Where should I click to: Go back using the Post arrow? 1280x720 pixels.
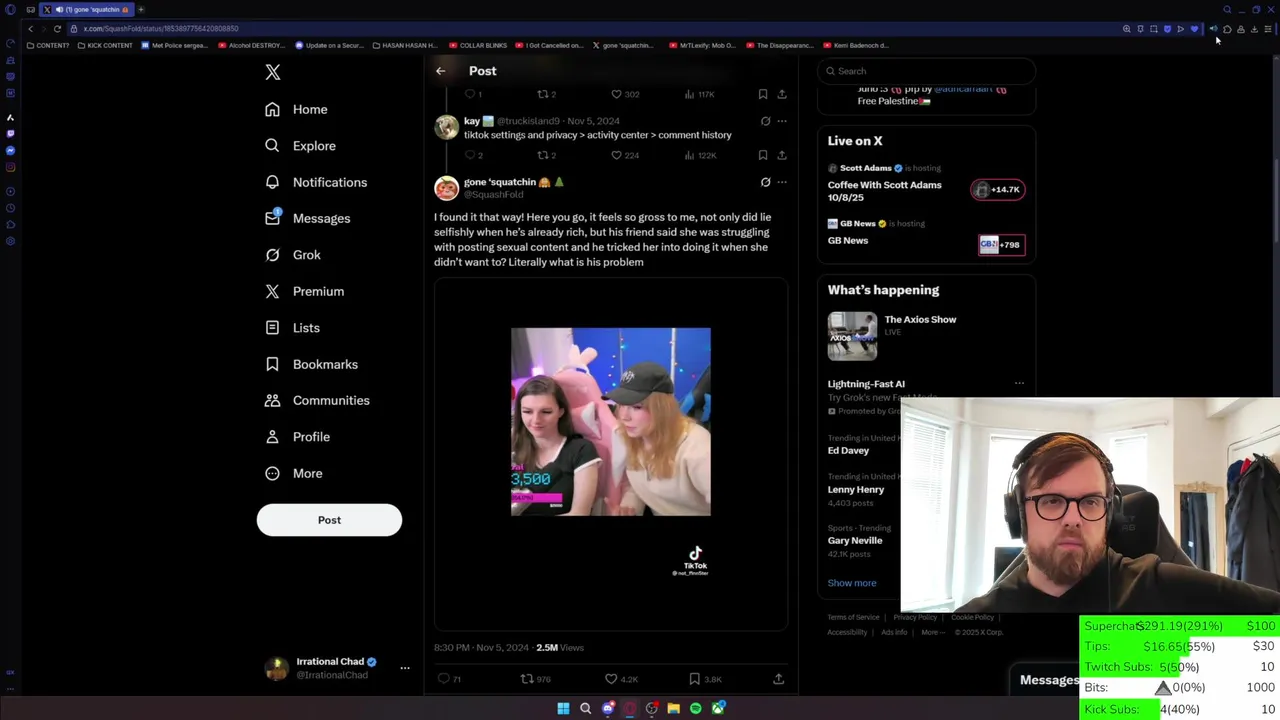click(440, 71)
